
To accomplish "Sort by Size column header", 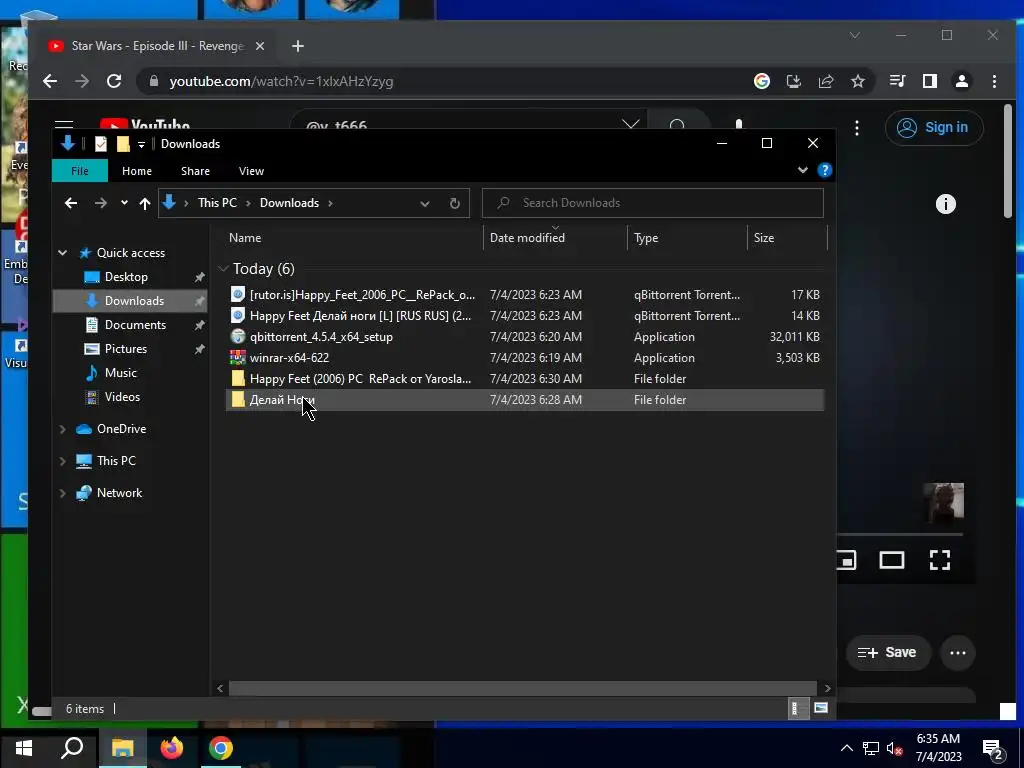I will point(787,238).
